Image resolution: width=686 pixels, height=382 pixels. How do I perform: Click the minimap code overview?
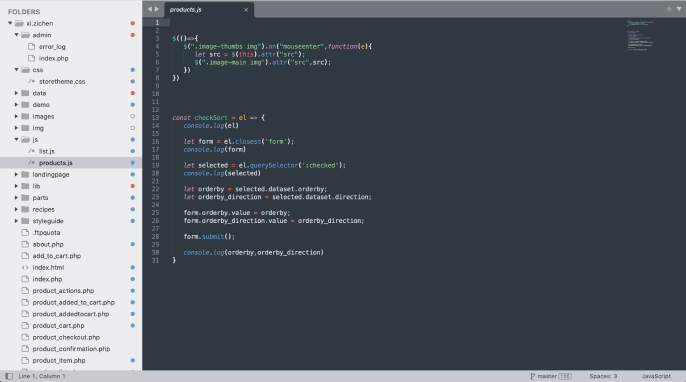(640, 35)
